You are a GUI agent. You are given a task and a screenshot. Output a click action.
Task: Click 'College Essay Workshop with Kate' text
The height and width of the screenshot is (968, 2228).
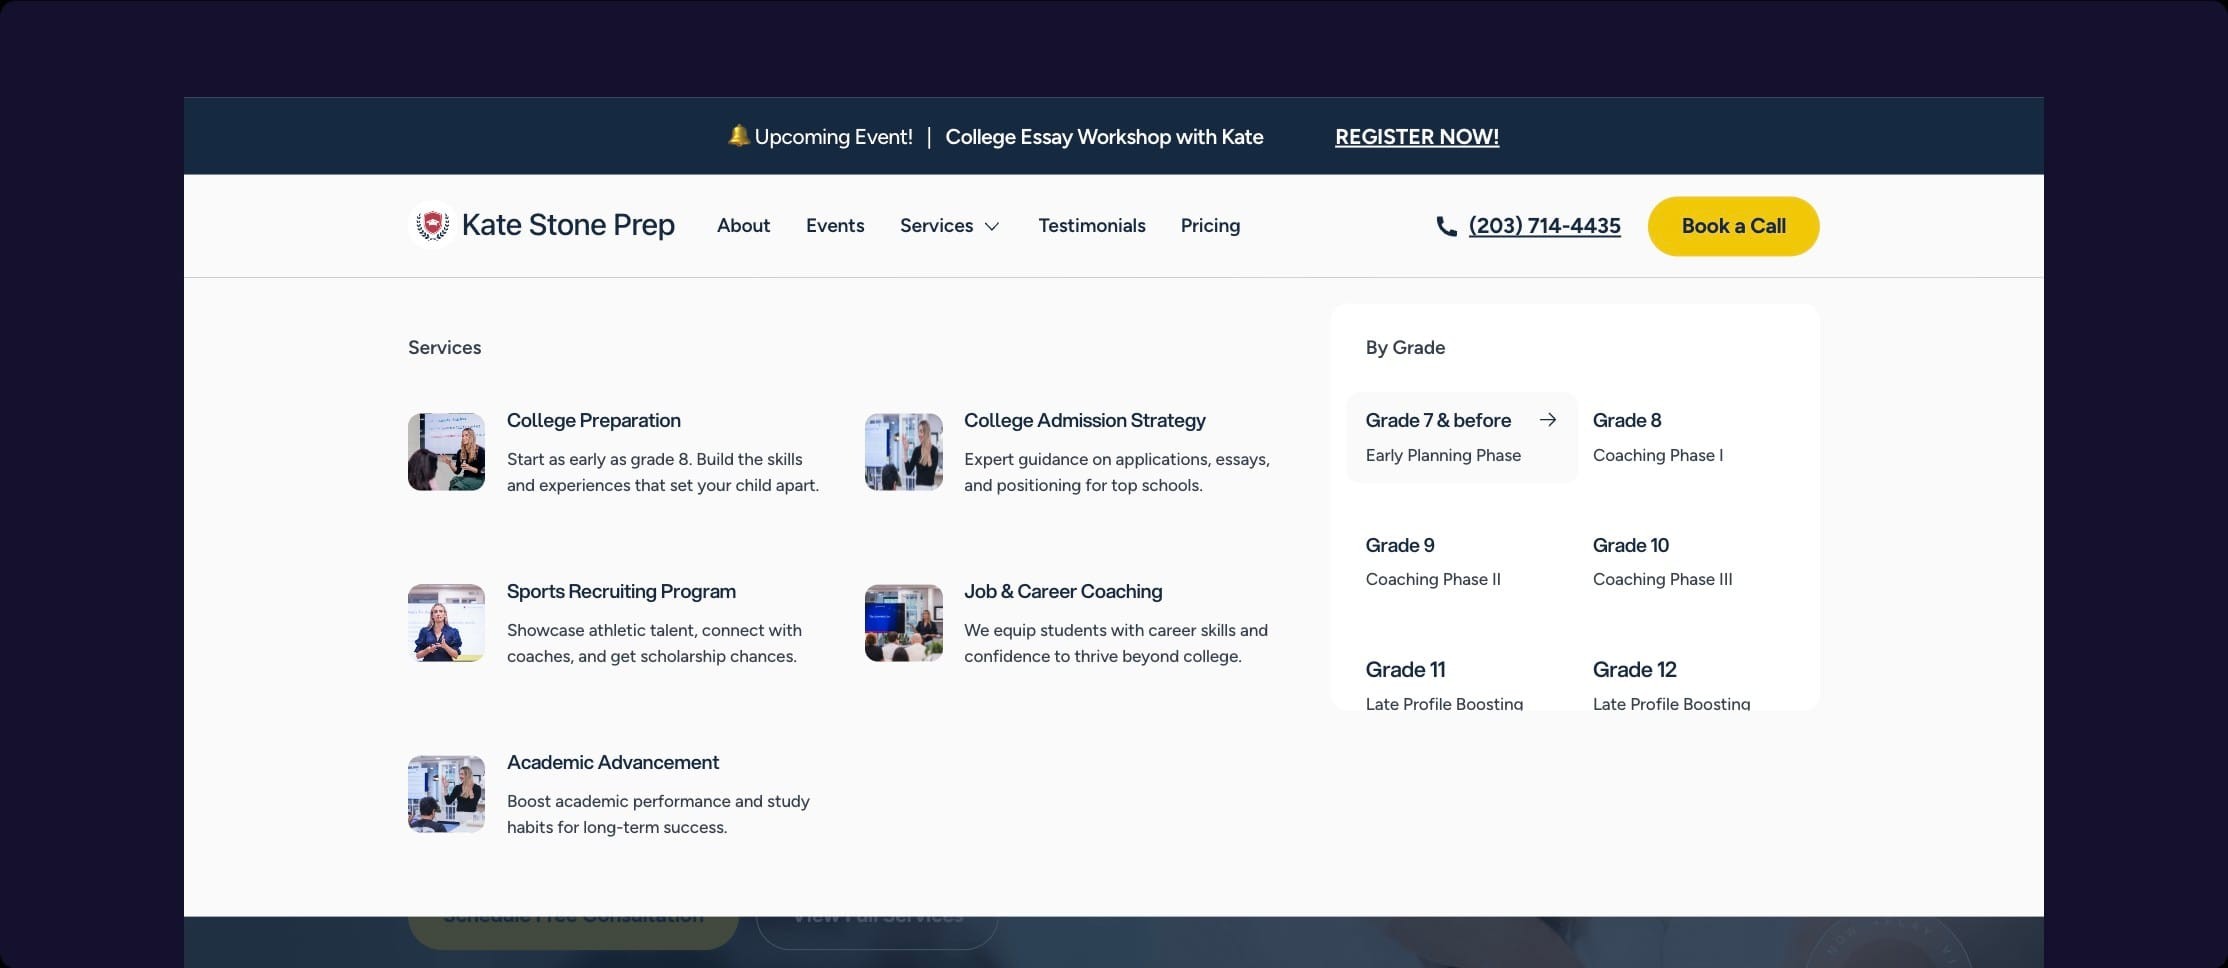click(1104, 137)
